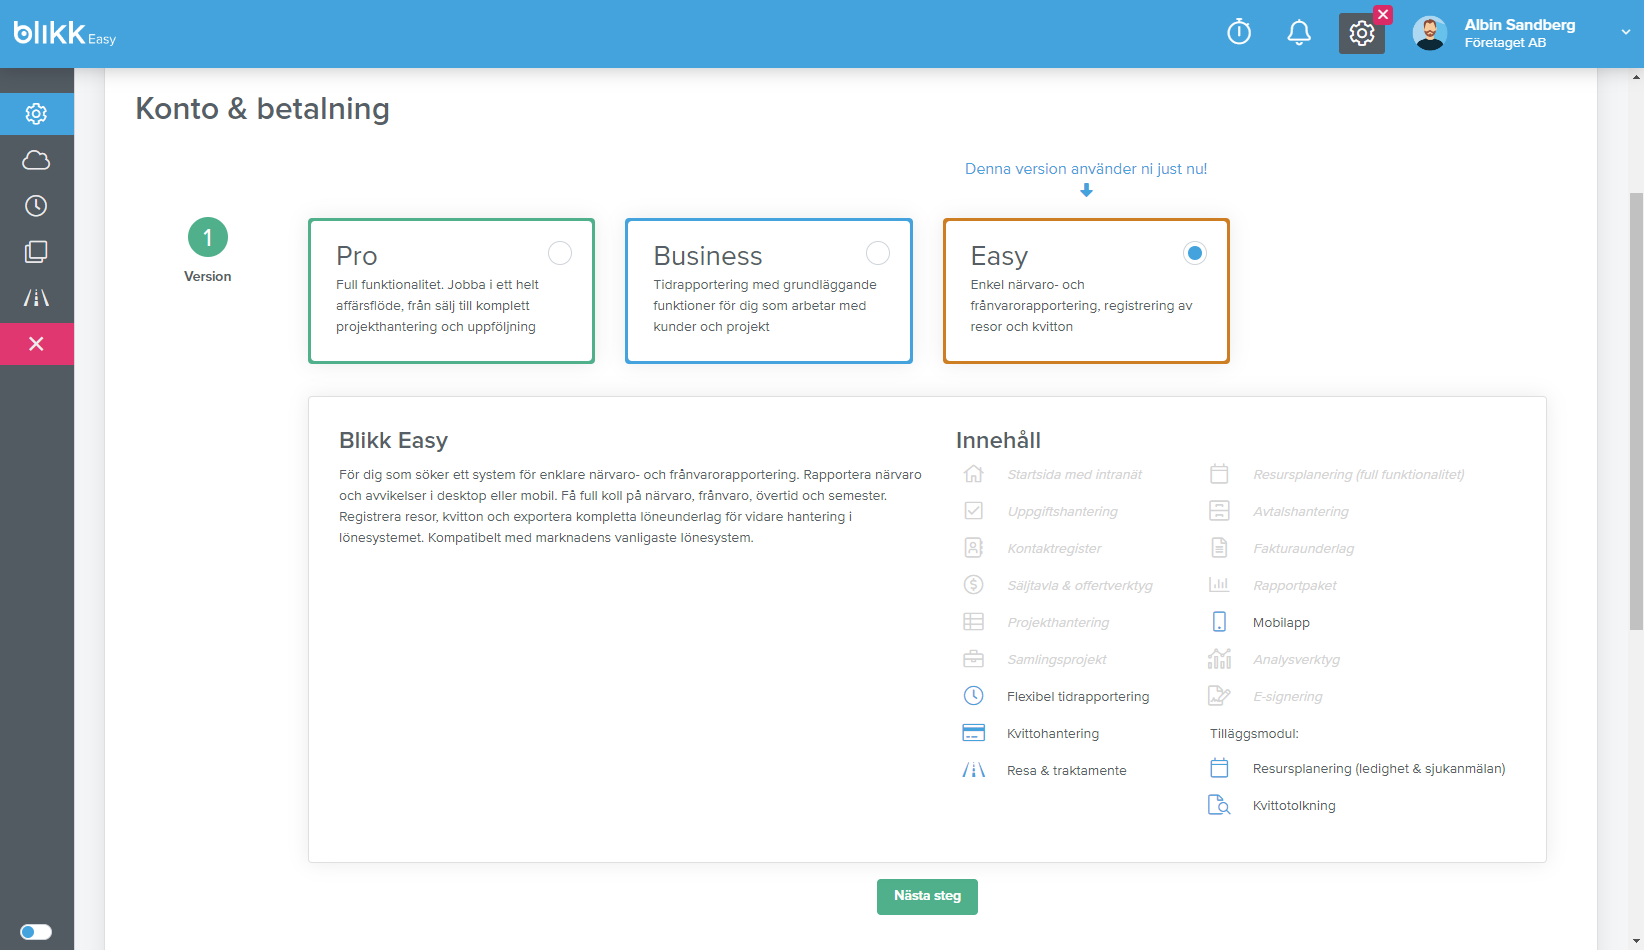Open the cloud section in sidebar
Screen dimensions: 1644x950
point(36,160)
